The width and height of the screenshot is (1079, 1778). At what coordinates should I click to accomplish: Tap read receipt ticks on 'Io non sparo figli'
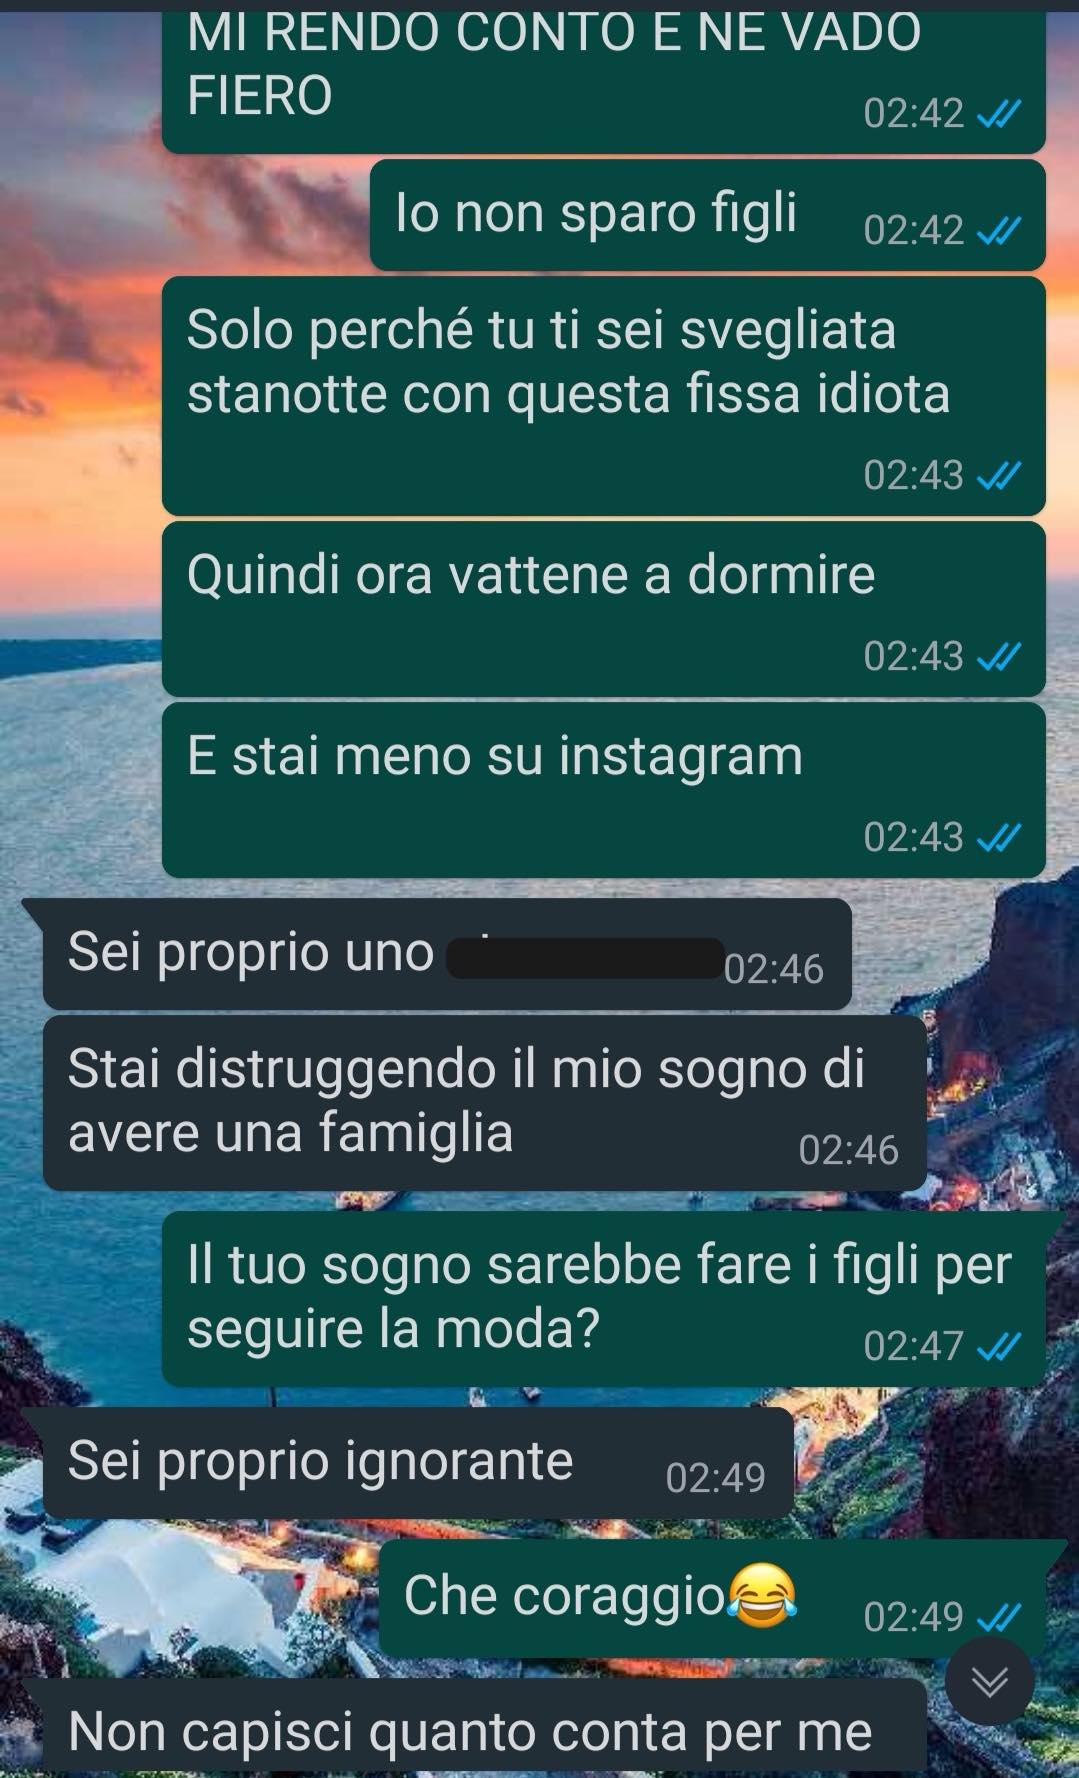pos(998,231)
